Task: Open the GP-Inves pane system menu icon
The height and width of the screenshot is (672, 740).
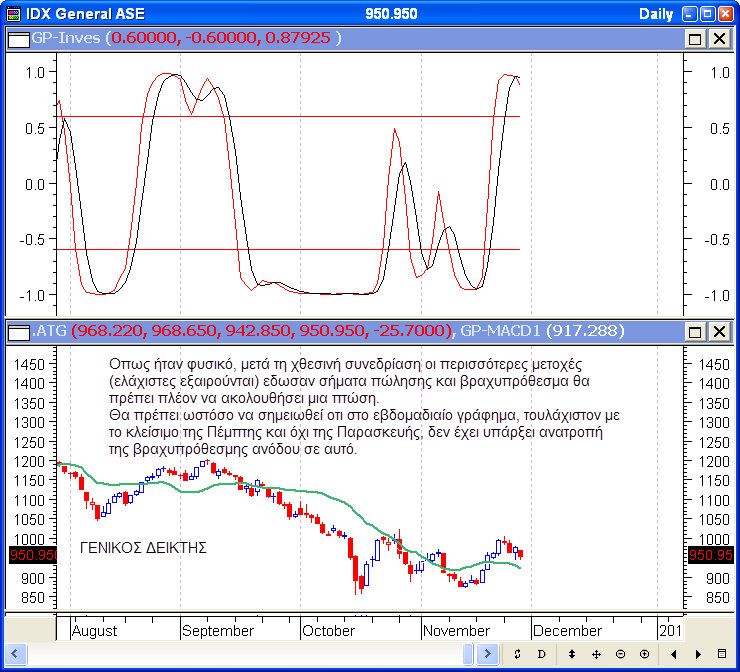Action: tap(18, 38)
